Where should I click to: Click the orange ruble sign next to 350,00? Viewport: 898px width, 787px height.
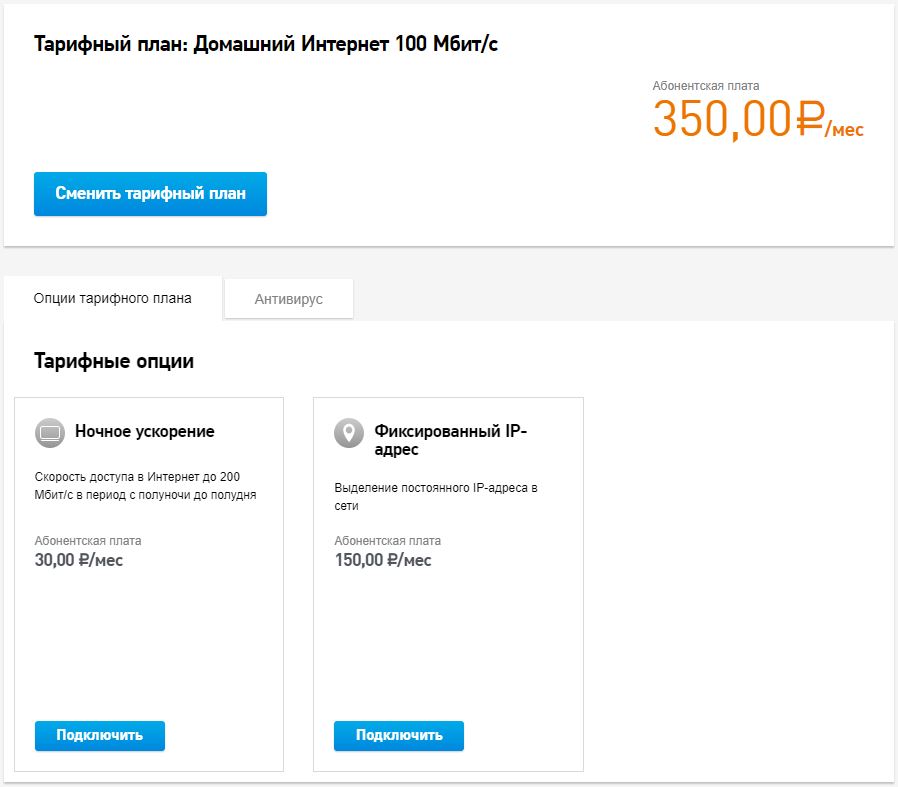click(810, 117)
